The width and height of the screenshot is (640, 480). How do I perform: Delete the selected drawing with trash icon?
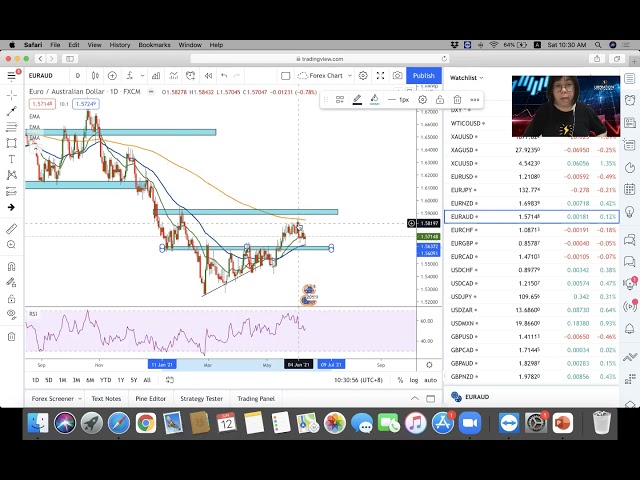(457, 100)
